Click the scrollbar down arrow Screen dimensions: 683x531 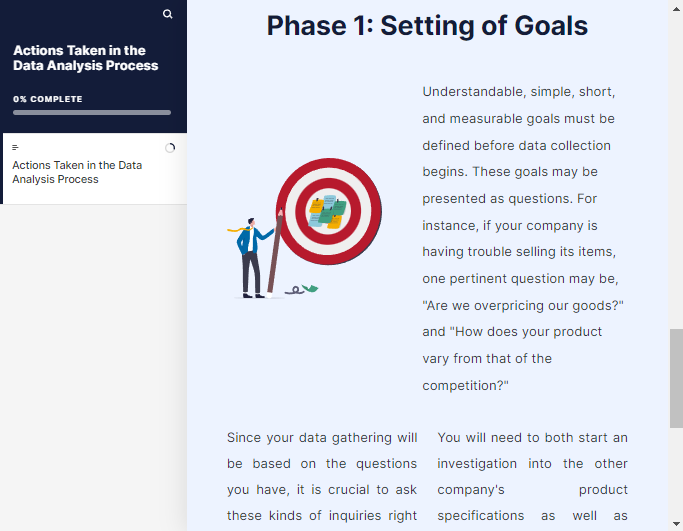(676, 524)
